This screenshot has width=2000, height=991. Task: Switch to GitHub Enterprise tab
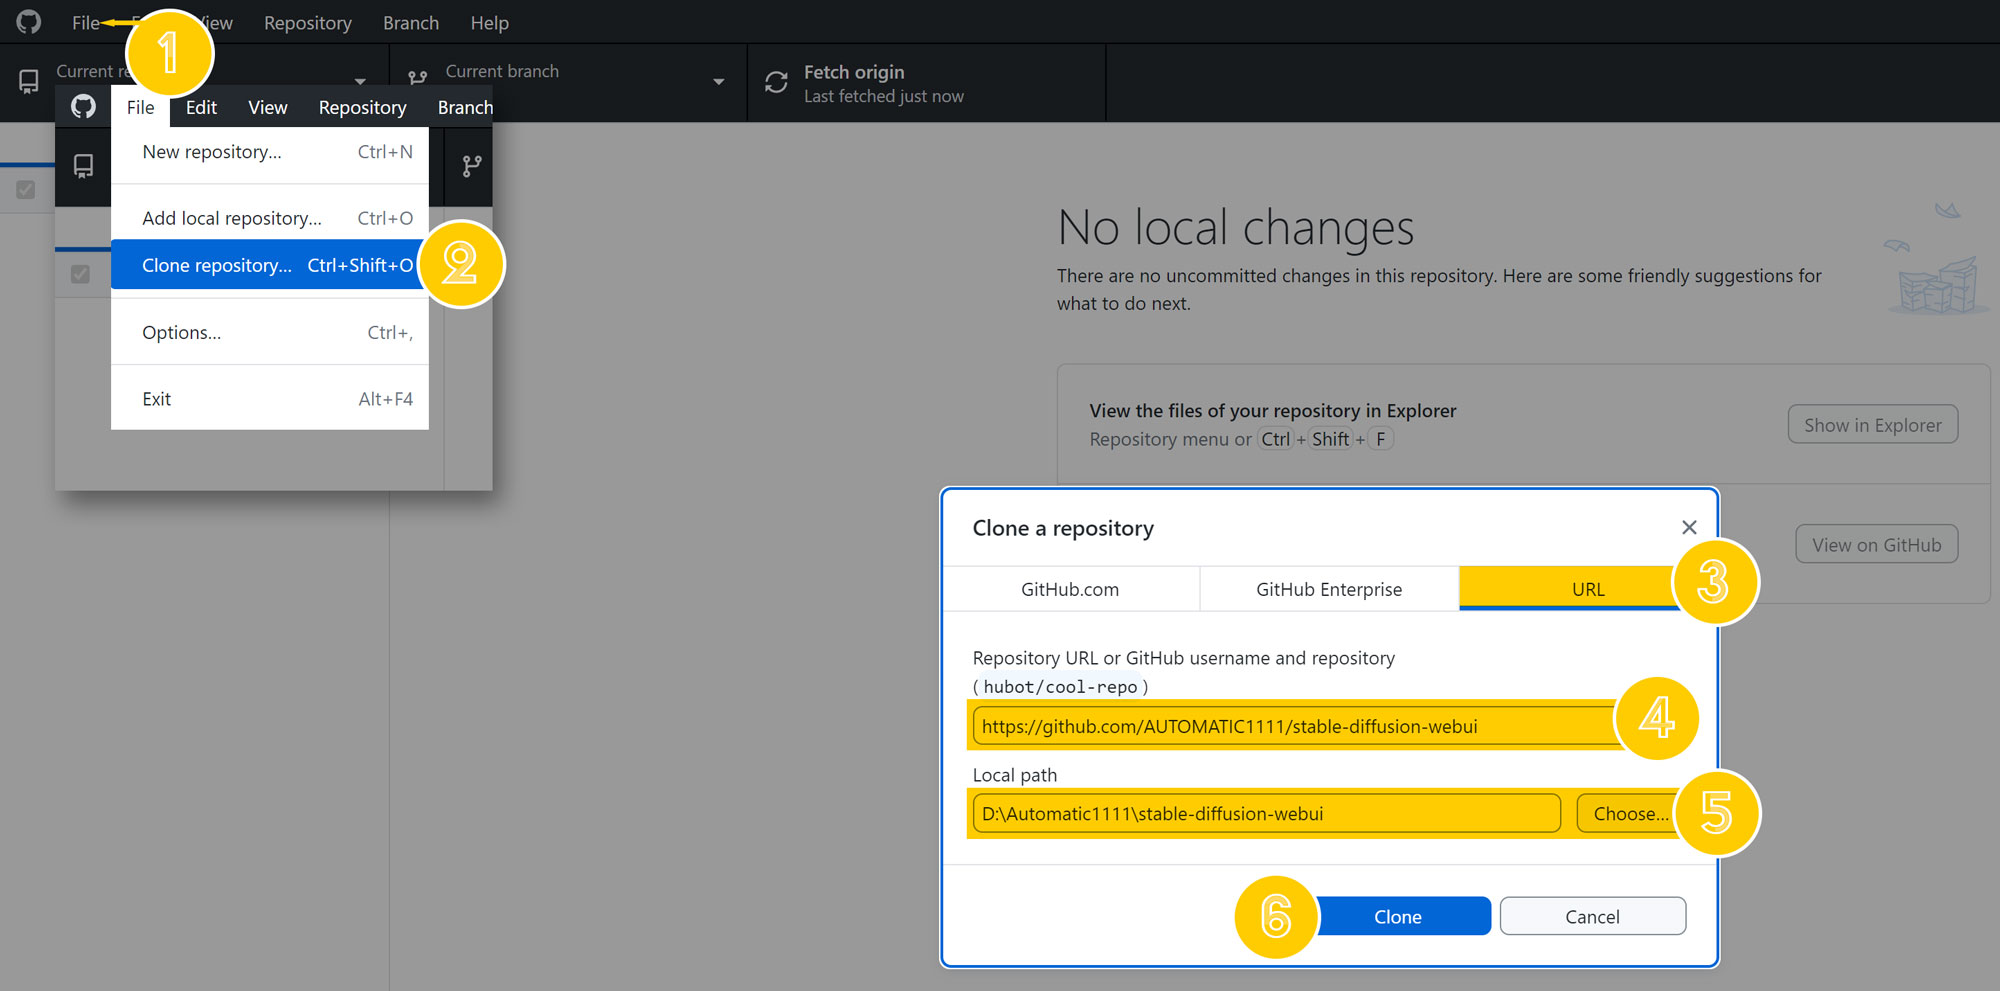click(1329, 589)
